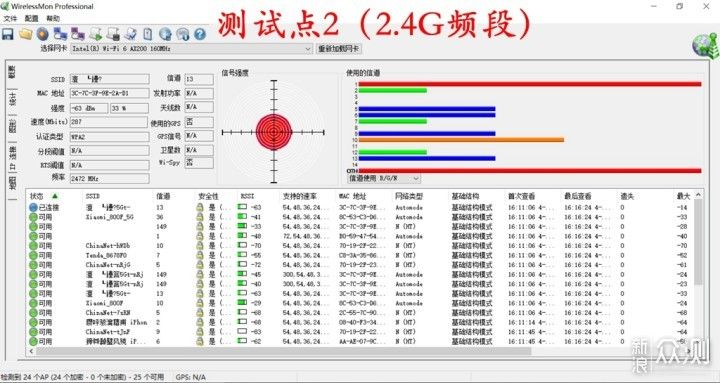Click the 重新加载网卡 button
Screen dimensions: 720x383
point(339,49)
